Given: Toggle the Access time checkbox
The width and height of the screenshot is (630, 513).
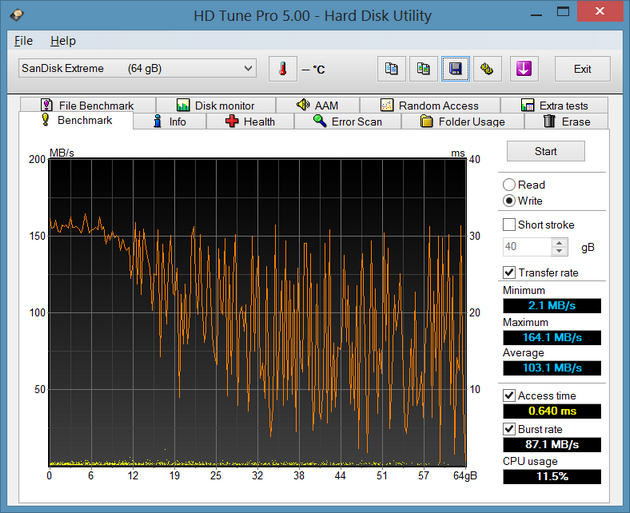Looking at the screenshot, I should click(x=509, y=396).
